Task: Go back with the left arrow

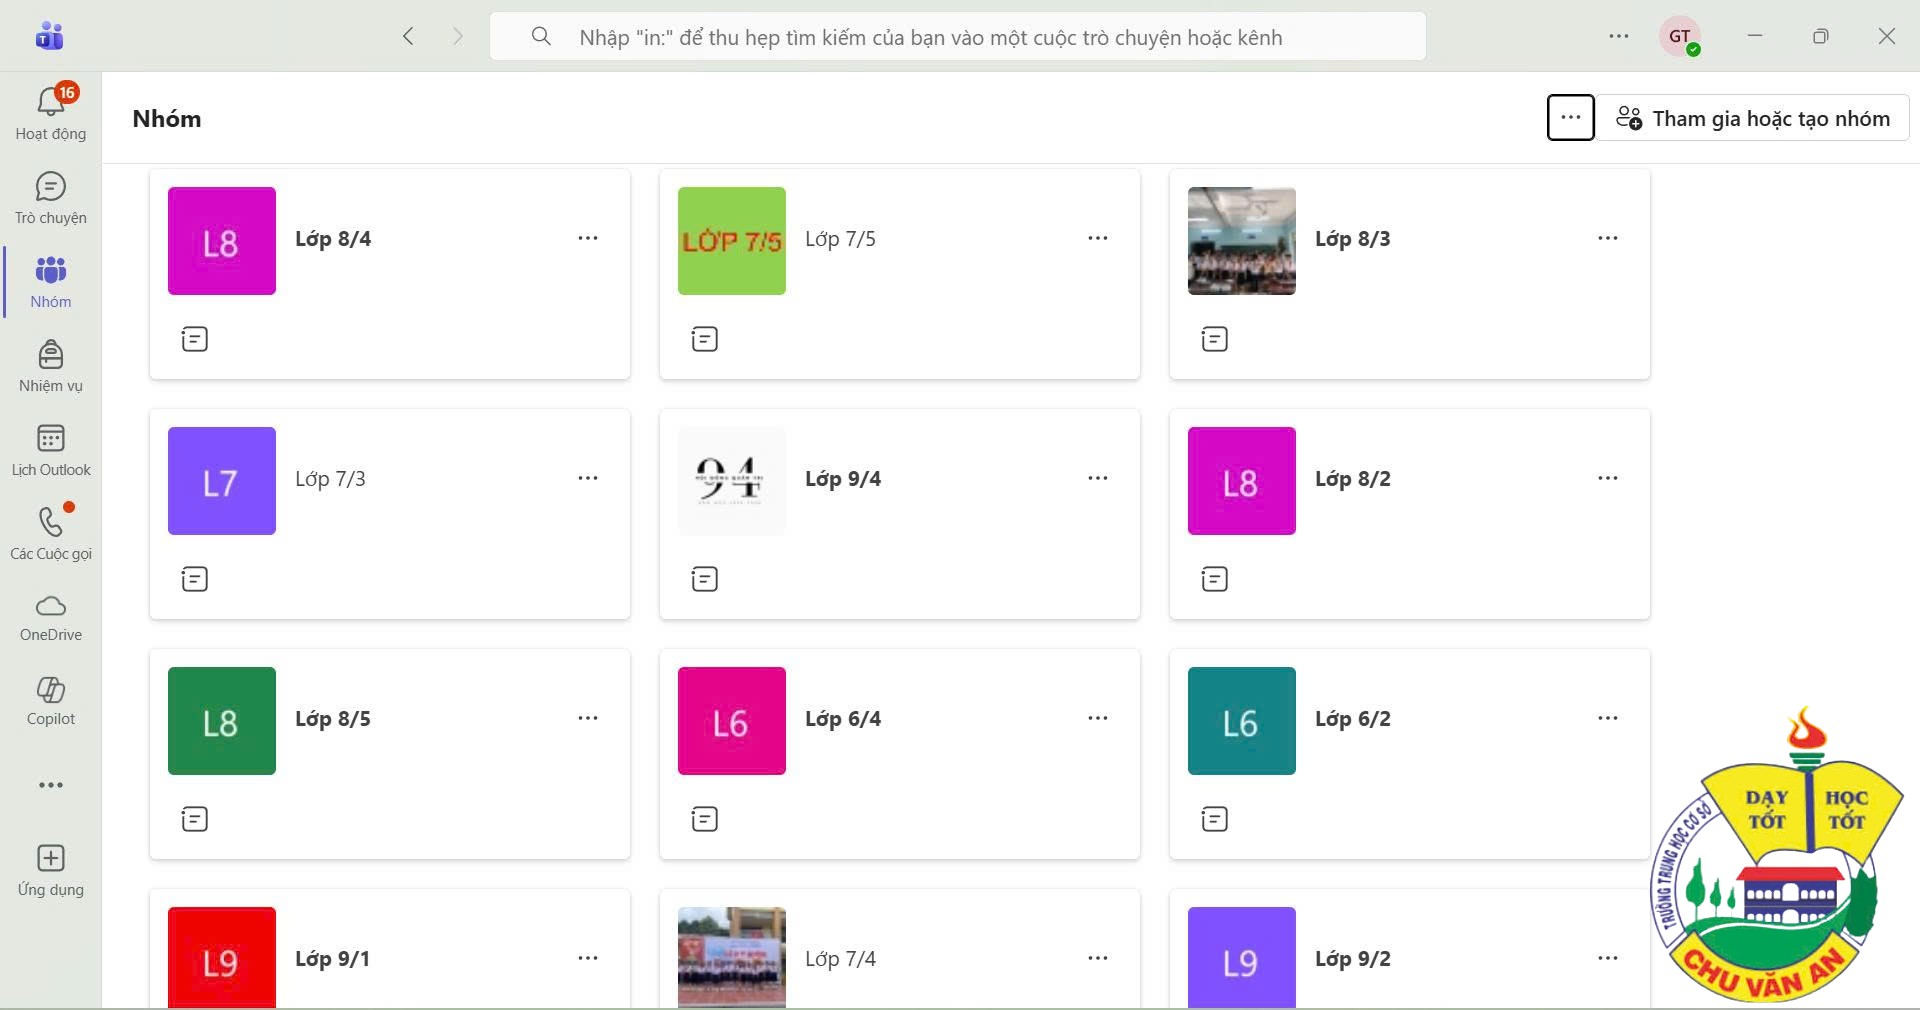Action: coord(408,36)
